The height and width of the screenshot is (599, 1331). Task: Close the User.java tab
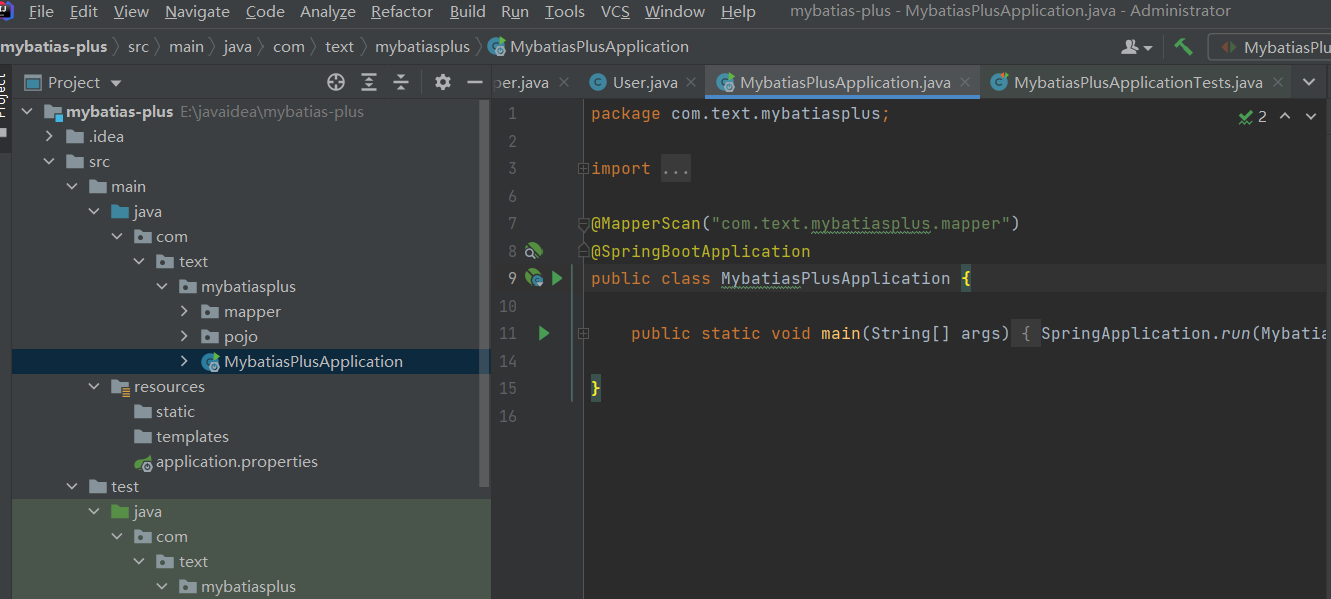pyautogui.click(x=692, y=83)
